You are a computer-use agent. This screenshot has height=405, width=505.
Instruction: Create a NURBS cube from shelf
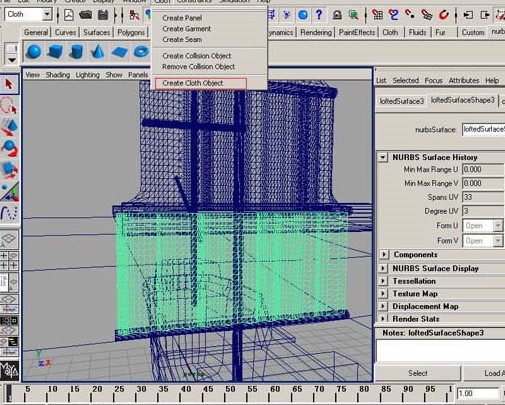click(55, 52)
